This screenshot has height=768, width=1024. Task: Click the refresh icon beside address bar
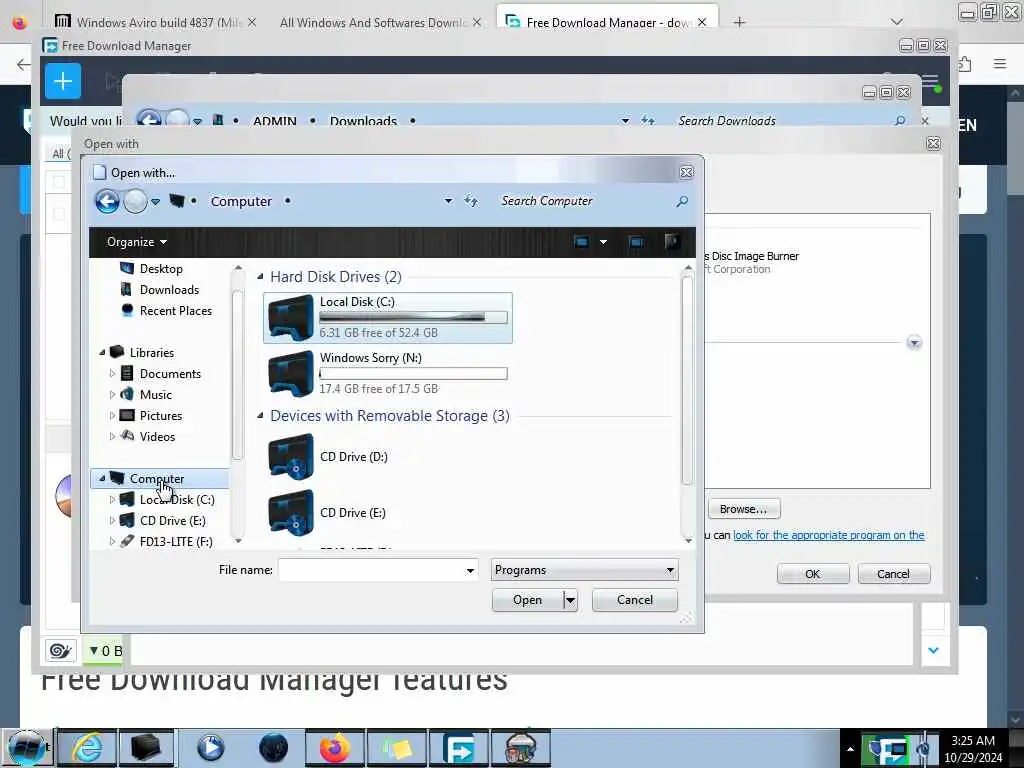pyautogui.click(x=471, y=201)
